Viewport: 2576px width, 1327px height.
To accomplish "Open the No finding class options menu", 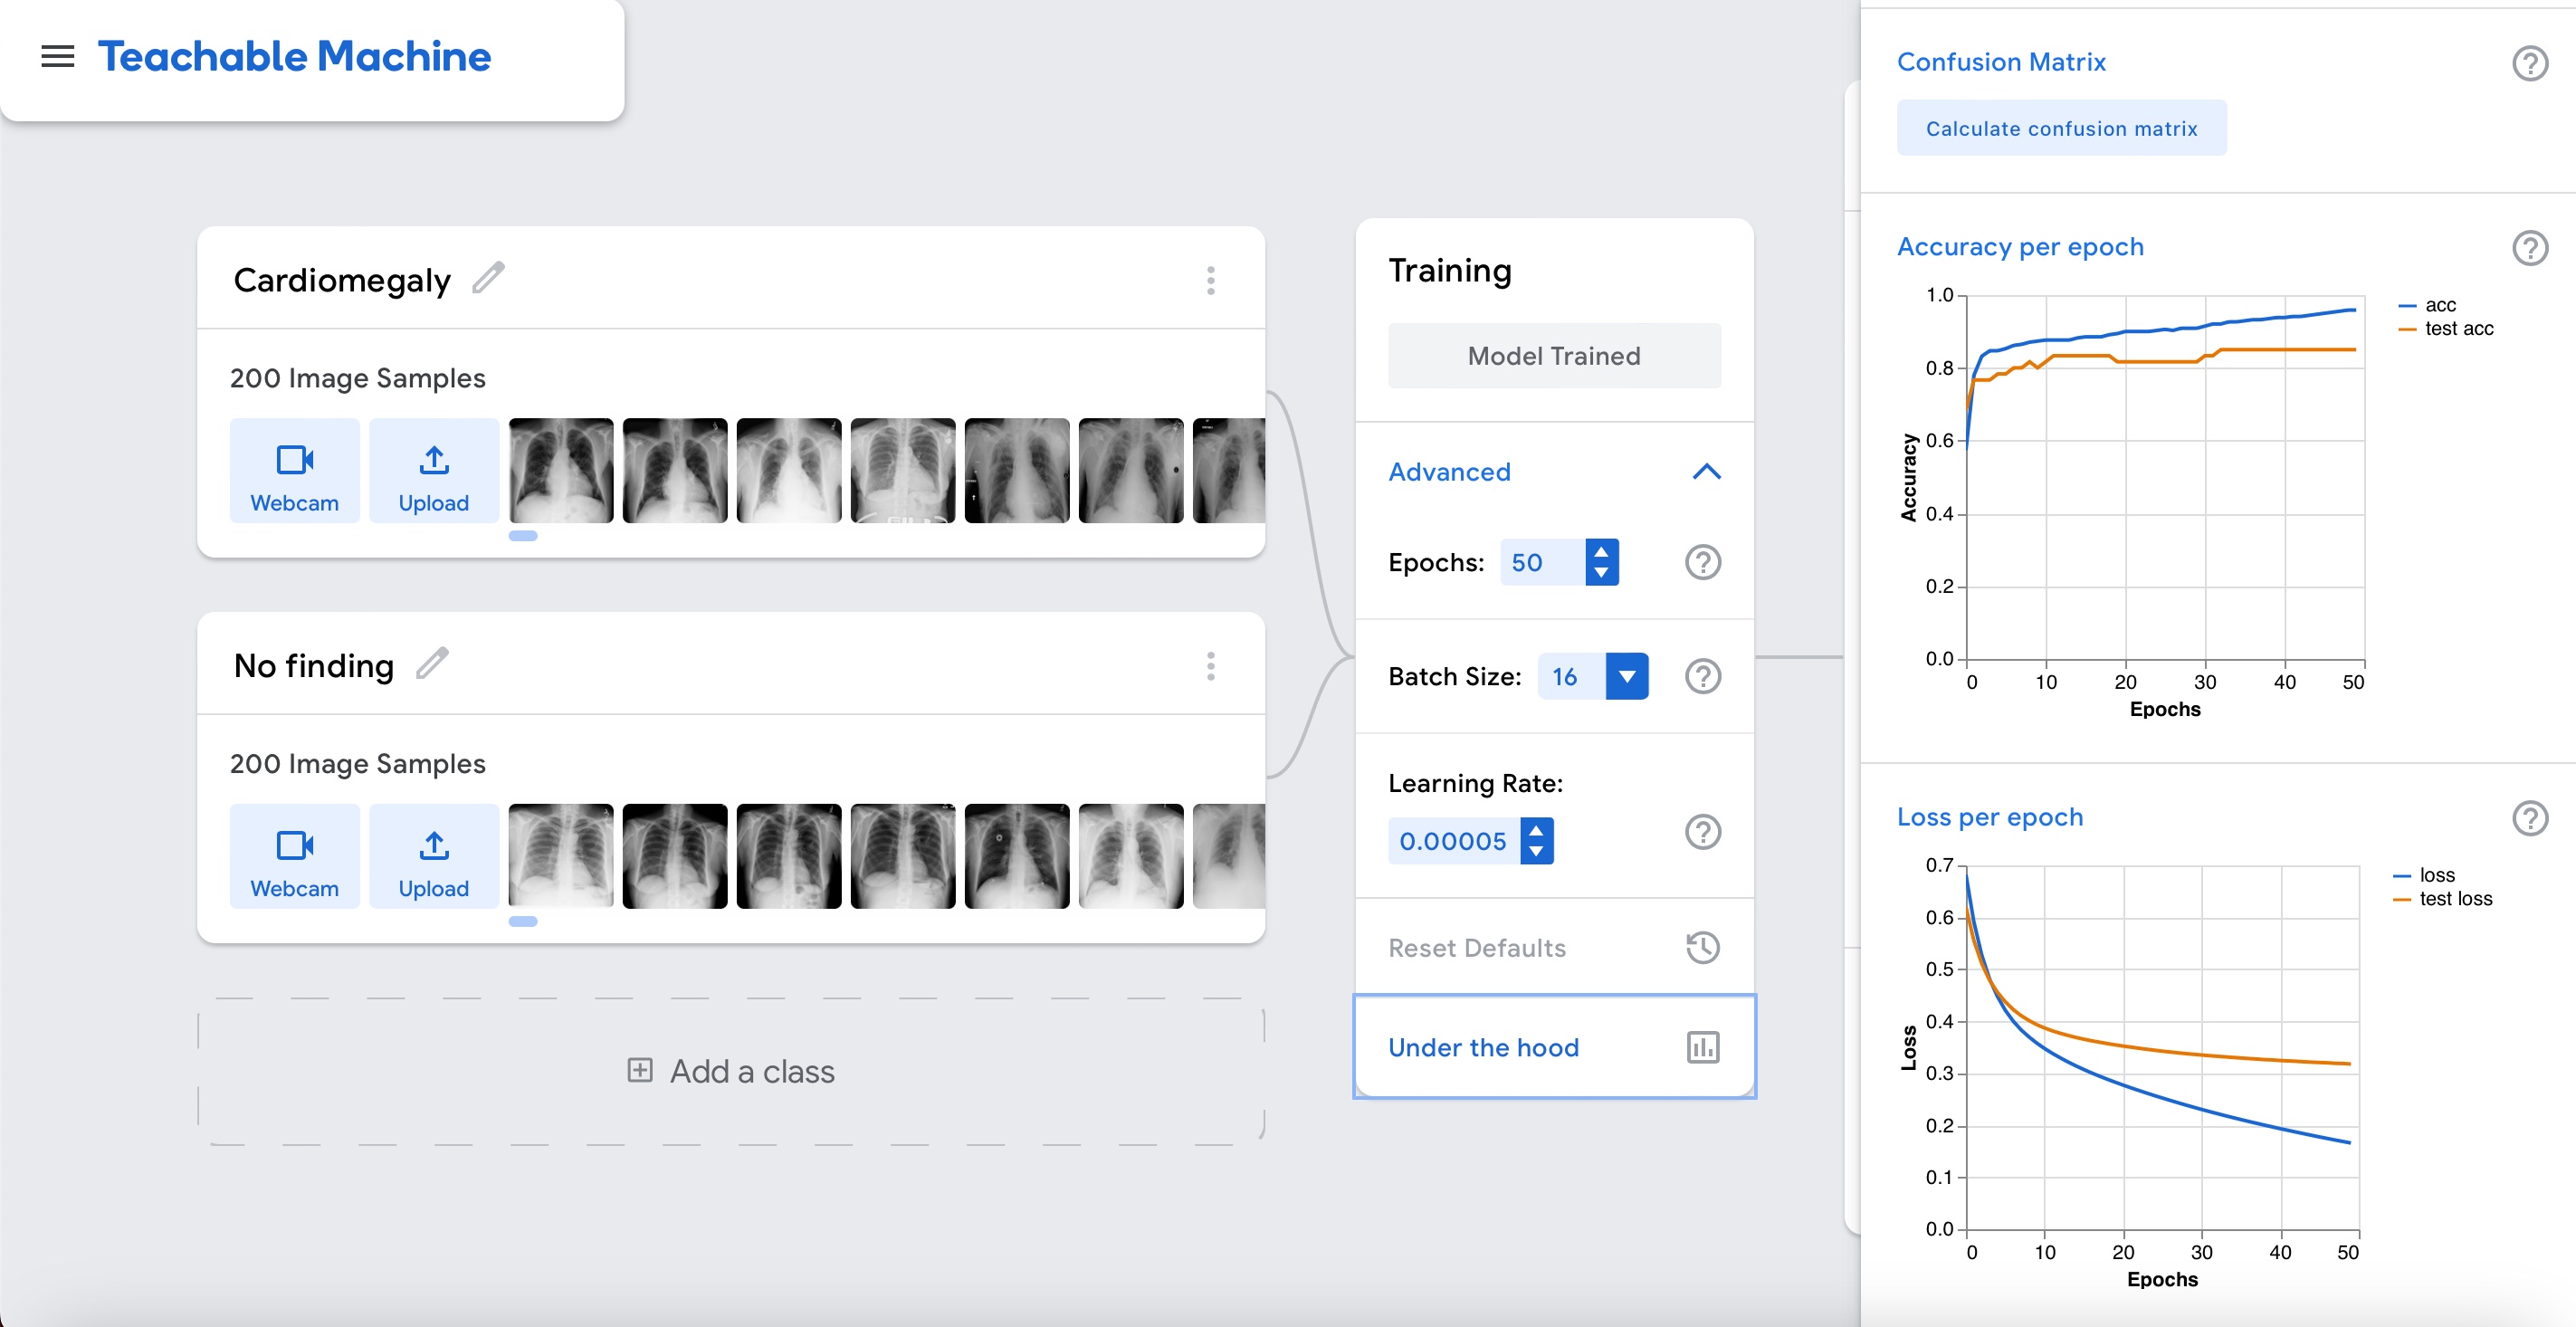I will pos(1210,666).
